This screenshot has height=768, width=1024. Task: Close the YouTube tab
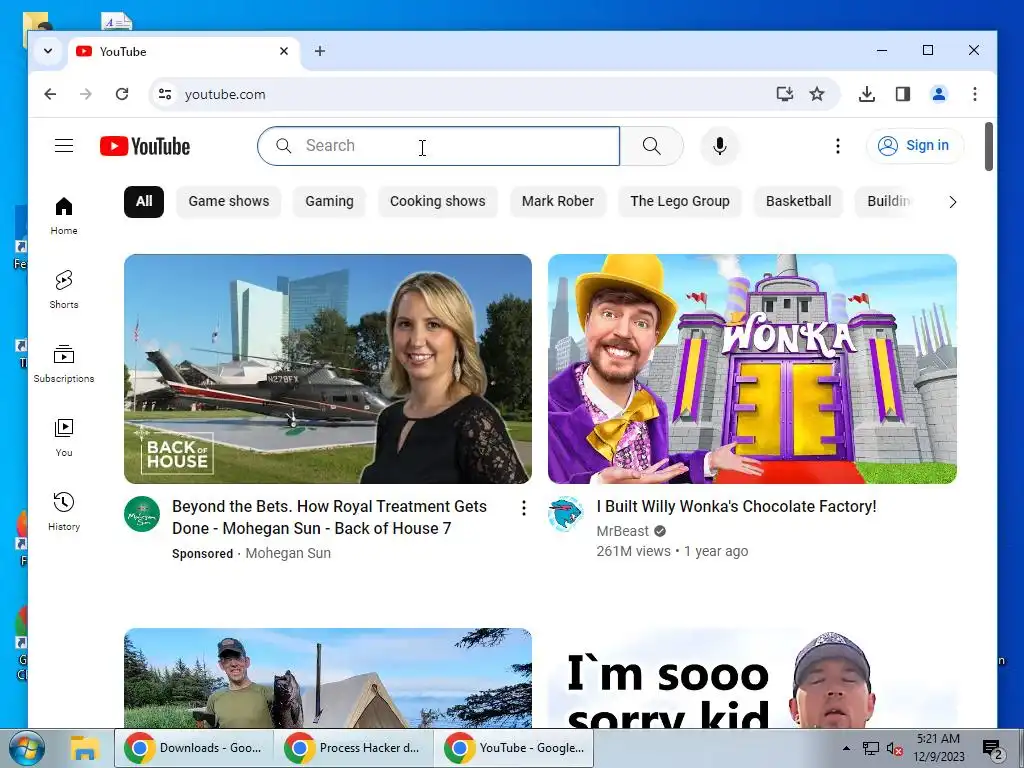pyautogui.click(x=284, y=51)
